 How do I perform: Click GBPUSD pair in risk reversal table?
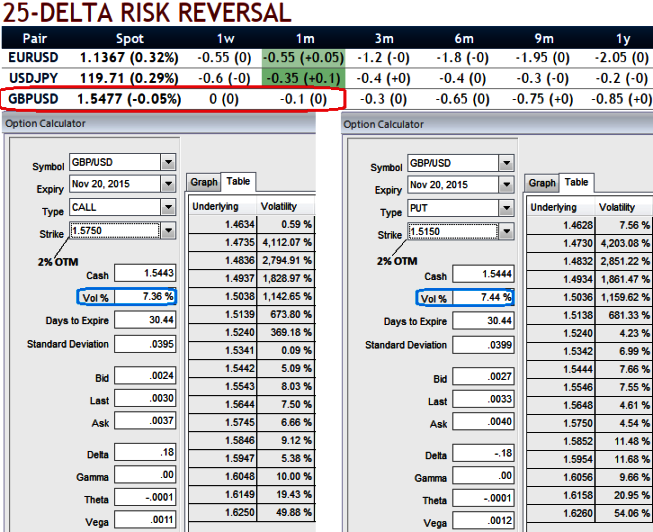click(x=33, y=99)
